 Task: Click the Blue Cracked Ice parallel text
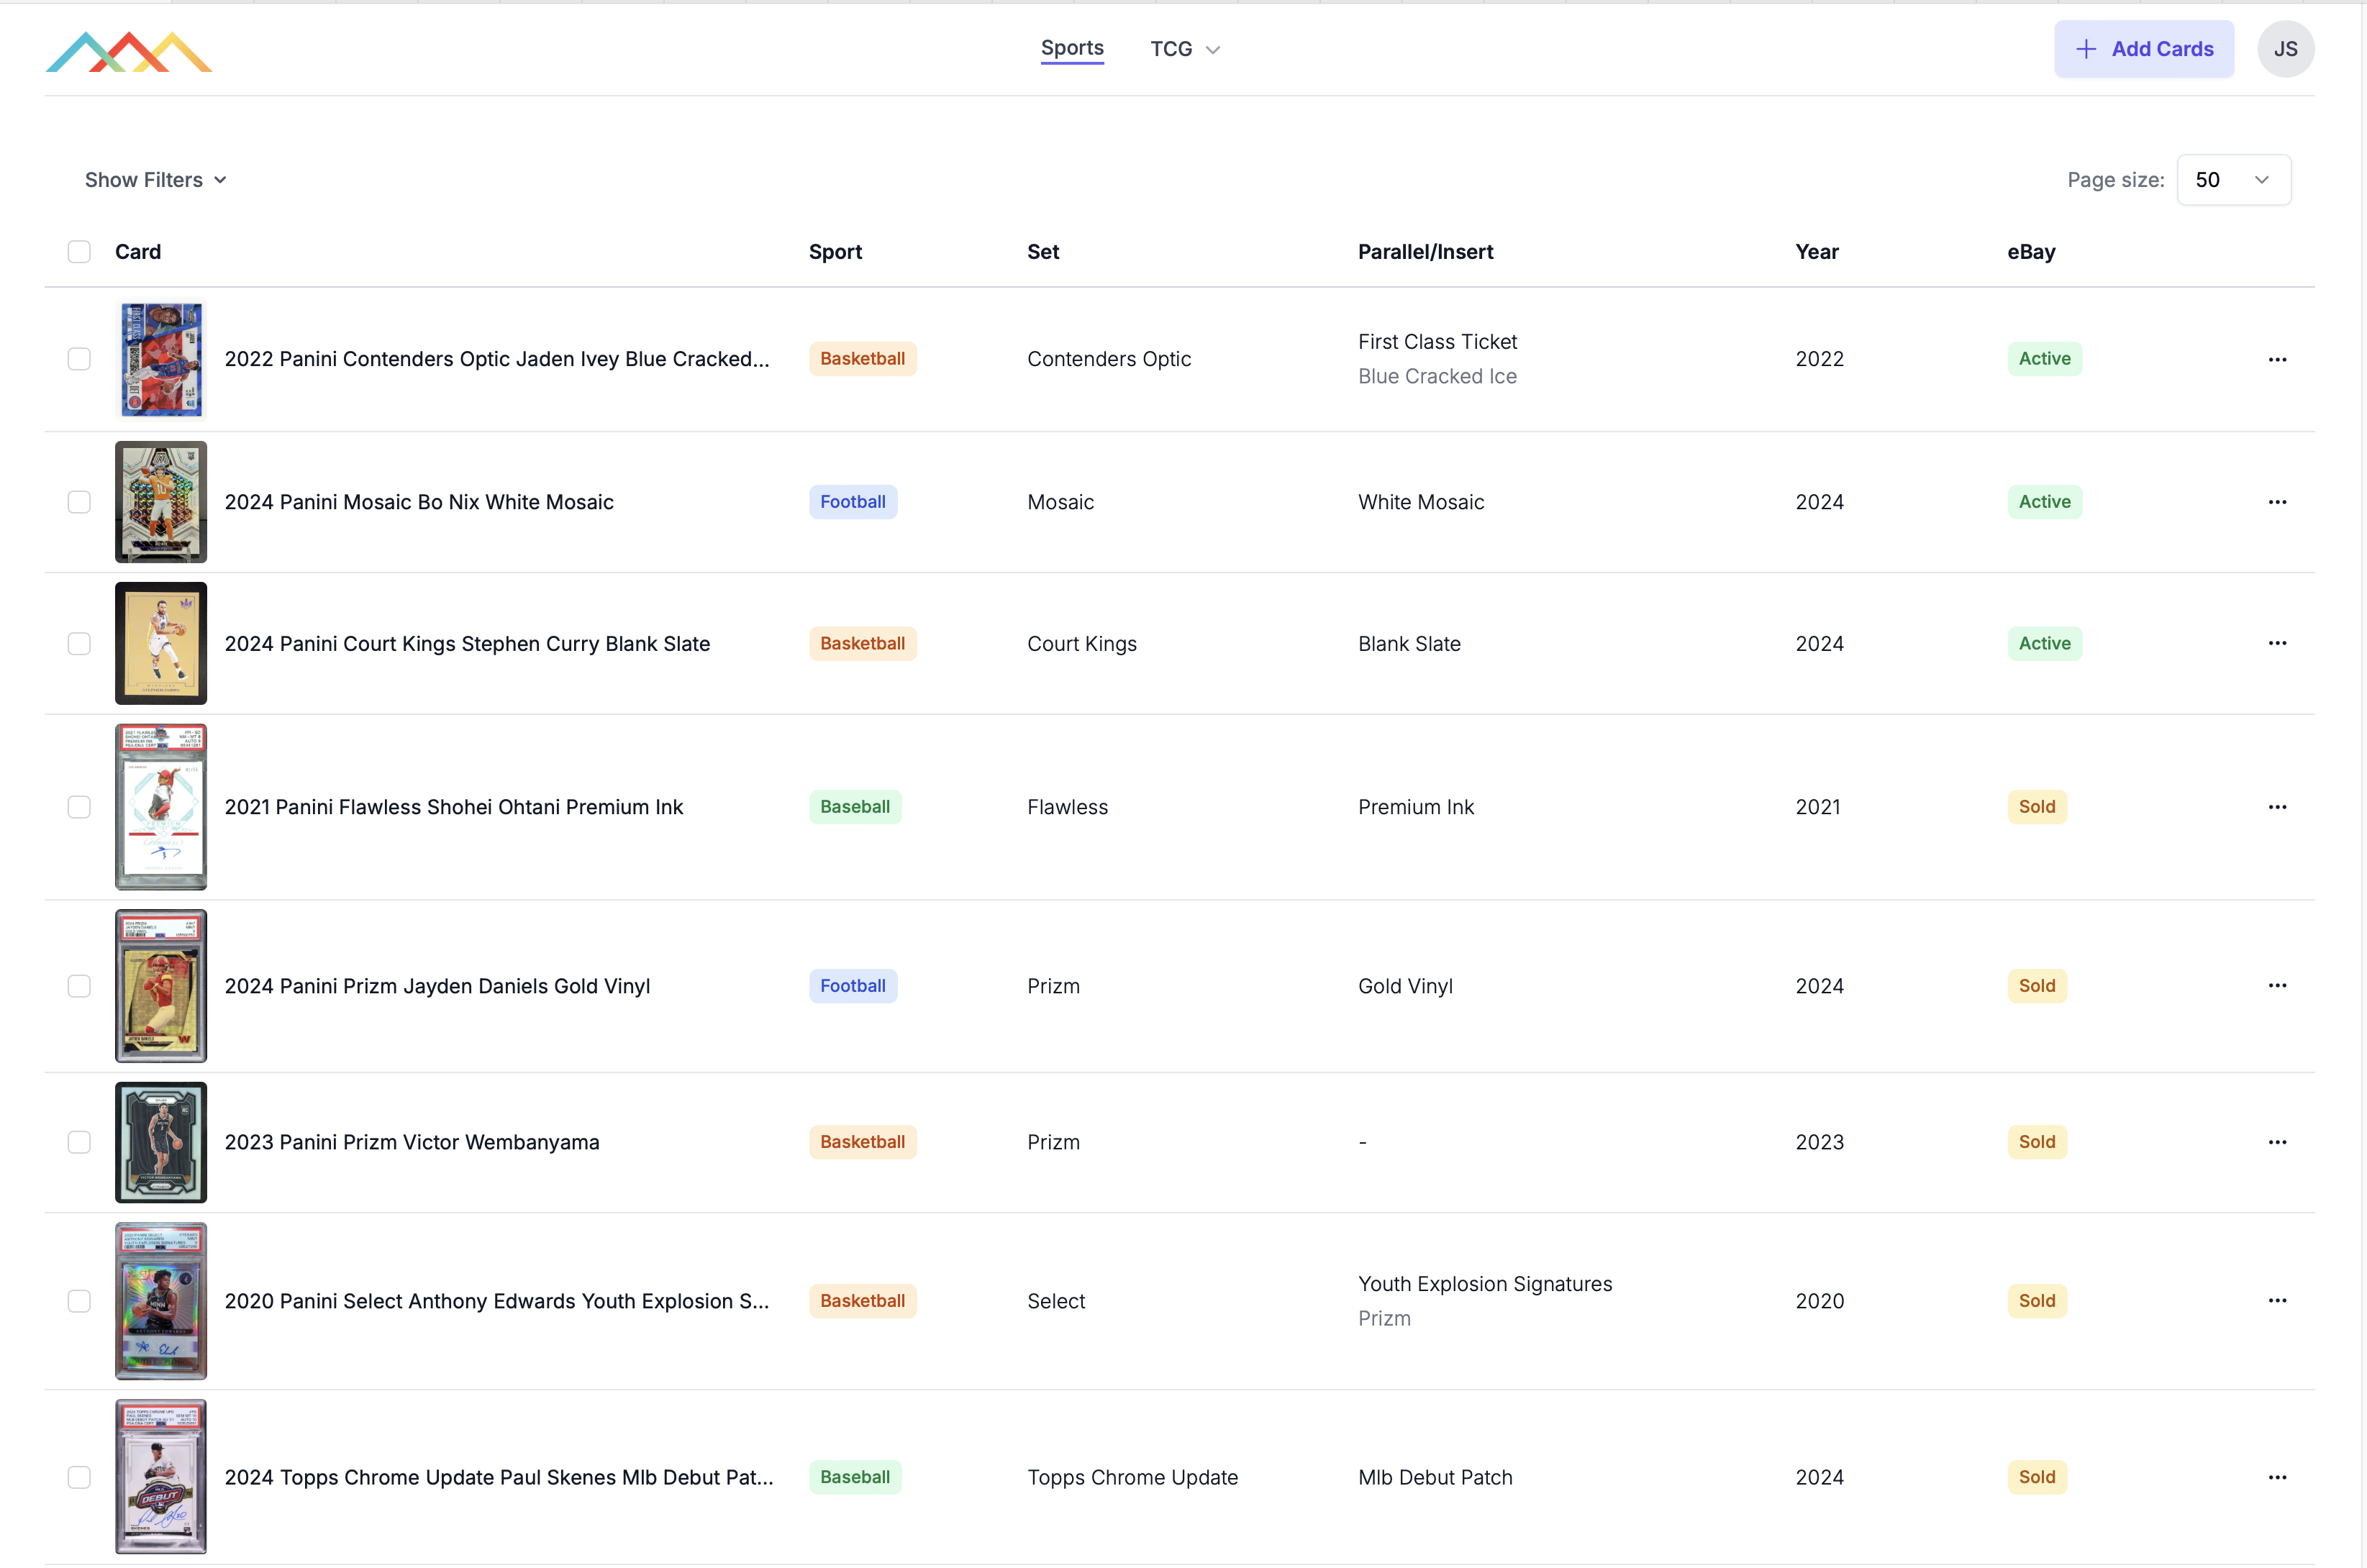1437,376
